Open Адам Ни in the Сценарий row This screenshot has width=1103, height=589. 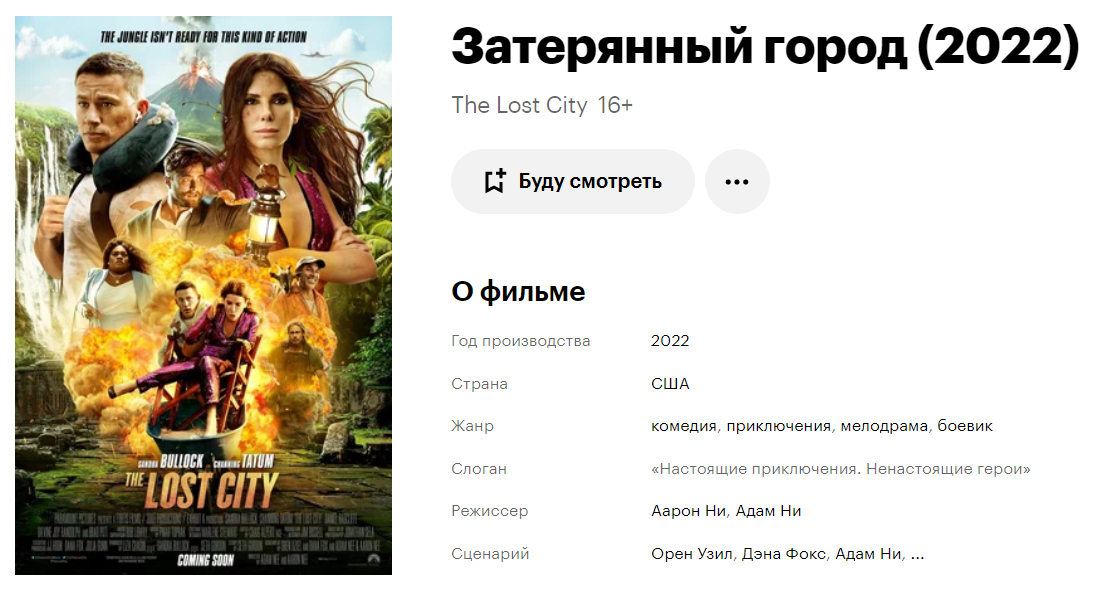click(x=868, y=554)
